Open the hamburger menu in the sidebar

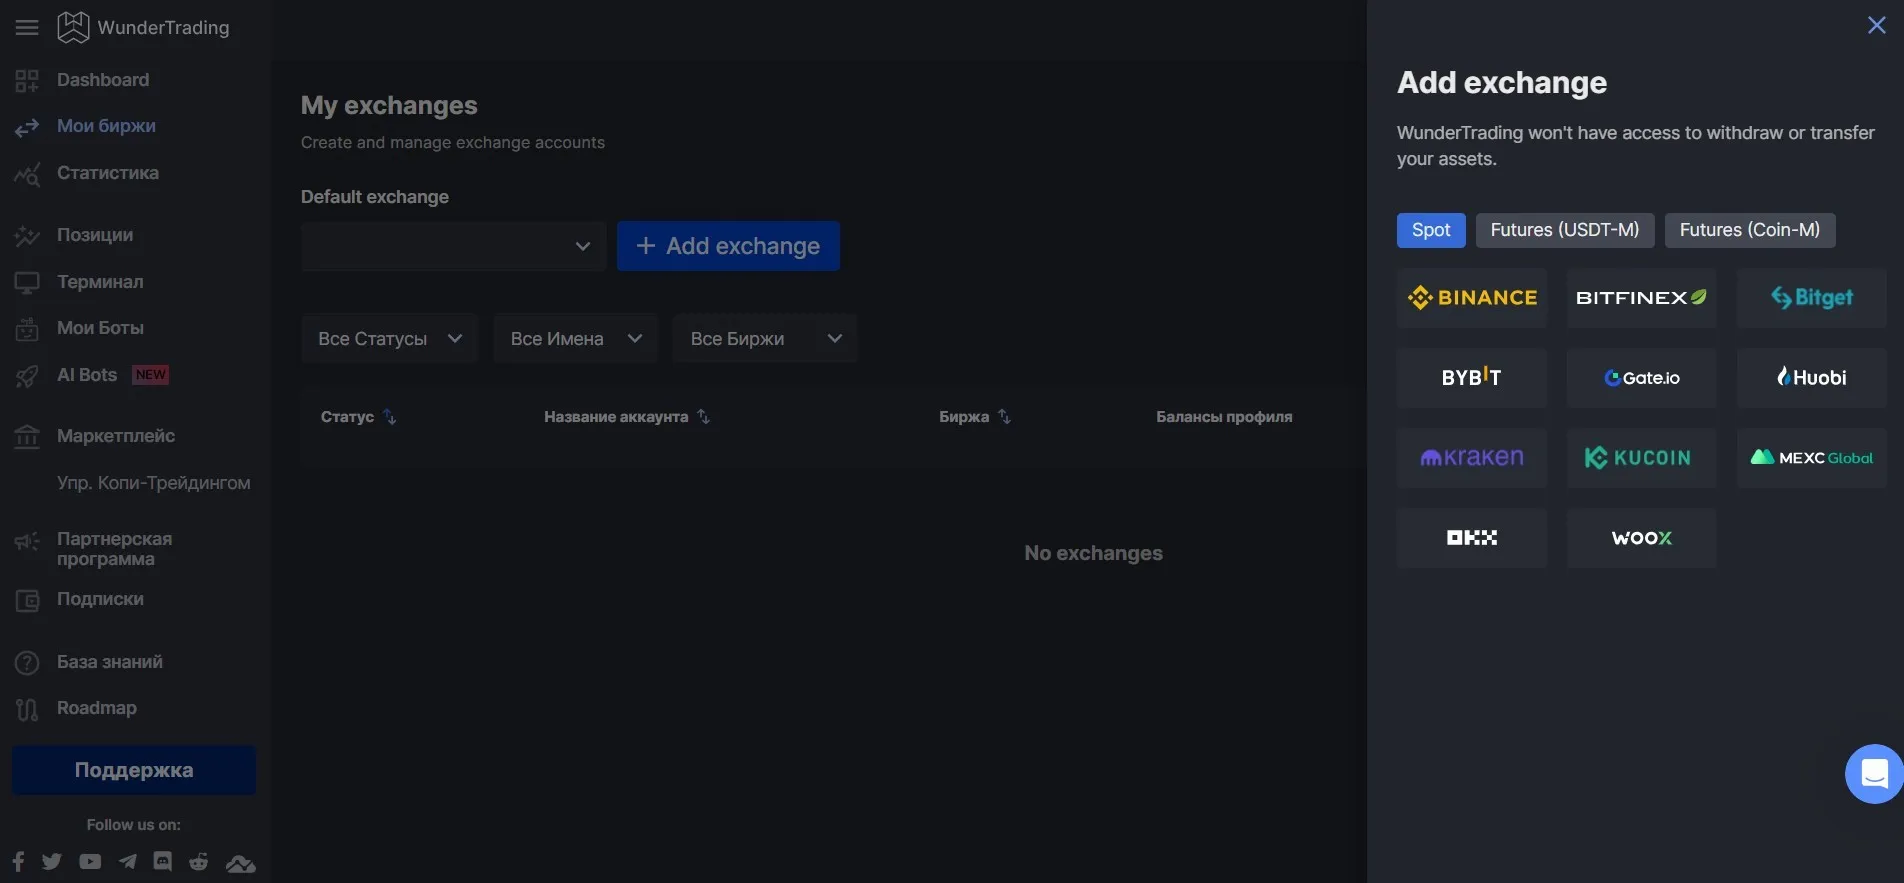(27, 28)
